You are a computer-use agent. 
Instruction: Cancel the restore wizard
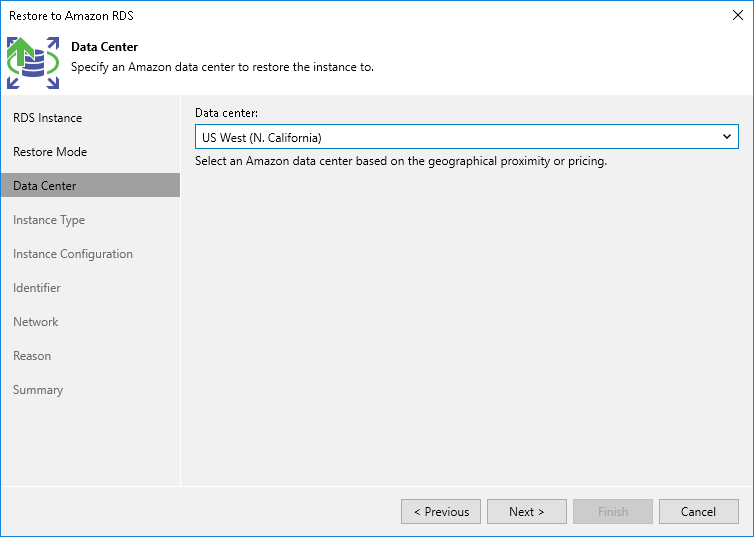(698, 512)
